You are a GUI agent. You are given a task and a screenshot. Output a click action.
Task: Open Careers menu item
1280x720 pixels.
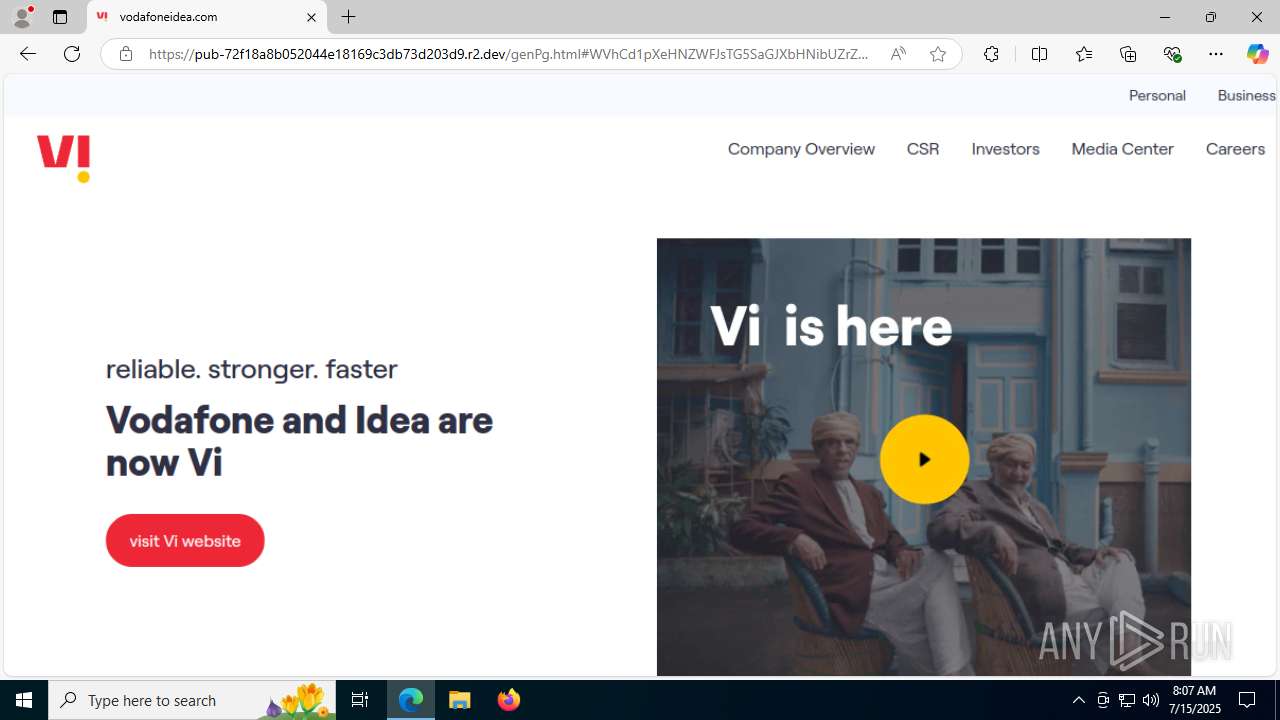point(1235,149)
